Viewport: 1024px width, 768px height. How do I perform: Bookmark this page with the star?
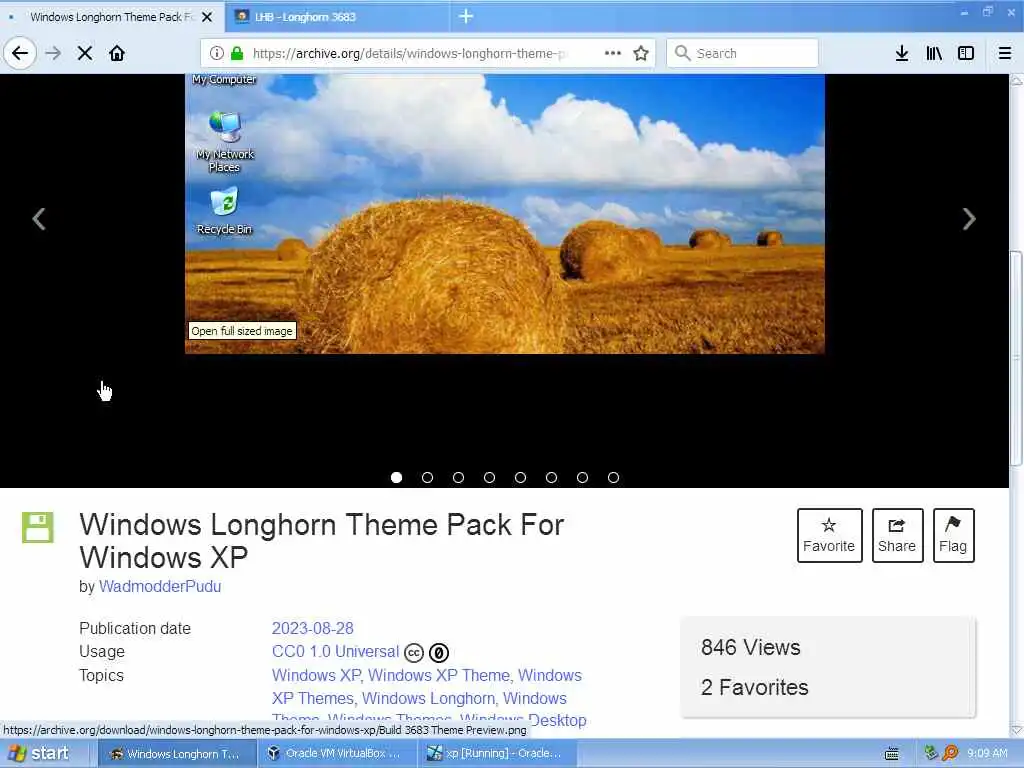point(641,53)
